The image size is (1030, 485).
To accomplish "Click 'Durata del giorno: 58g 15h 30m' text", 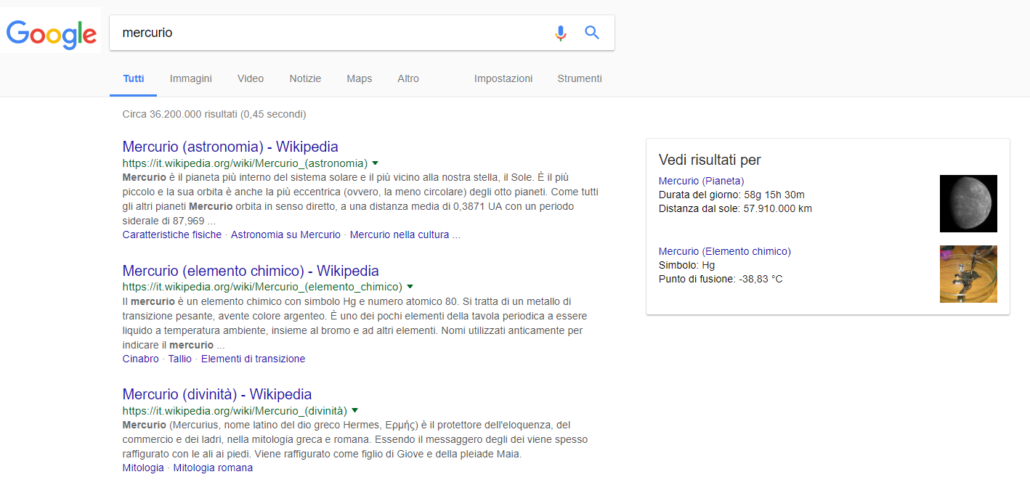I will tap(732, 195).
